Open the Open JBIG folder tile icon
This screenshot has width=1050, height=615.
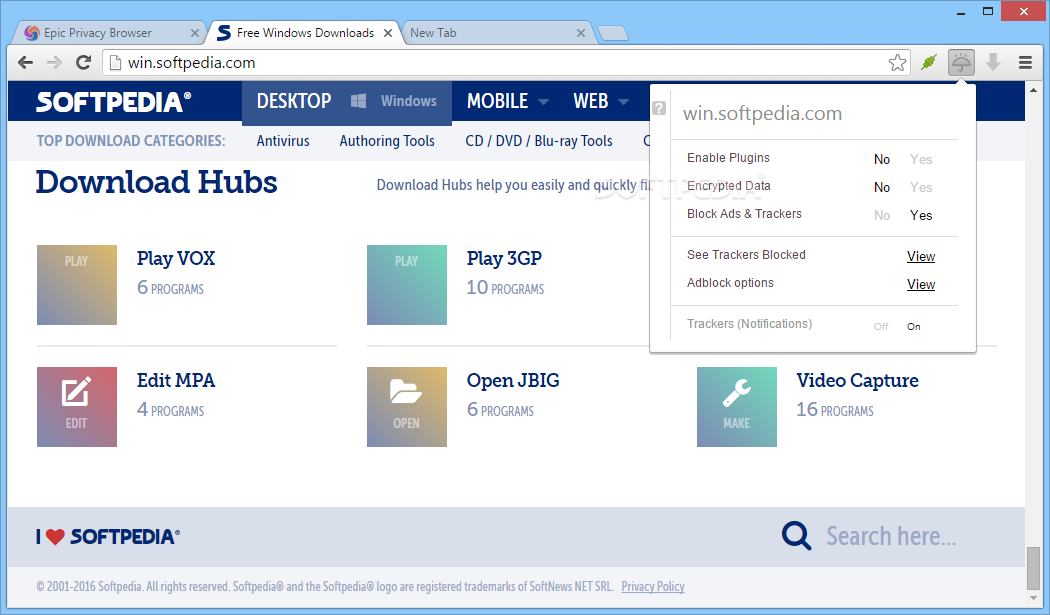406,407
